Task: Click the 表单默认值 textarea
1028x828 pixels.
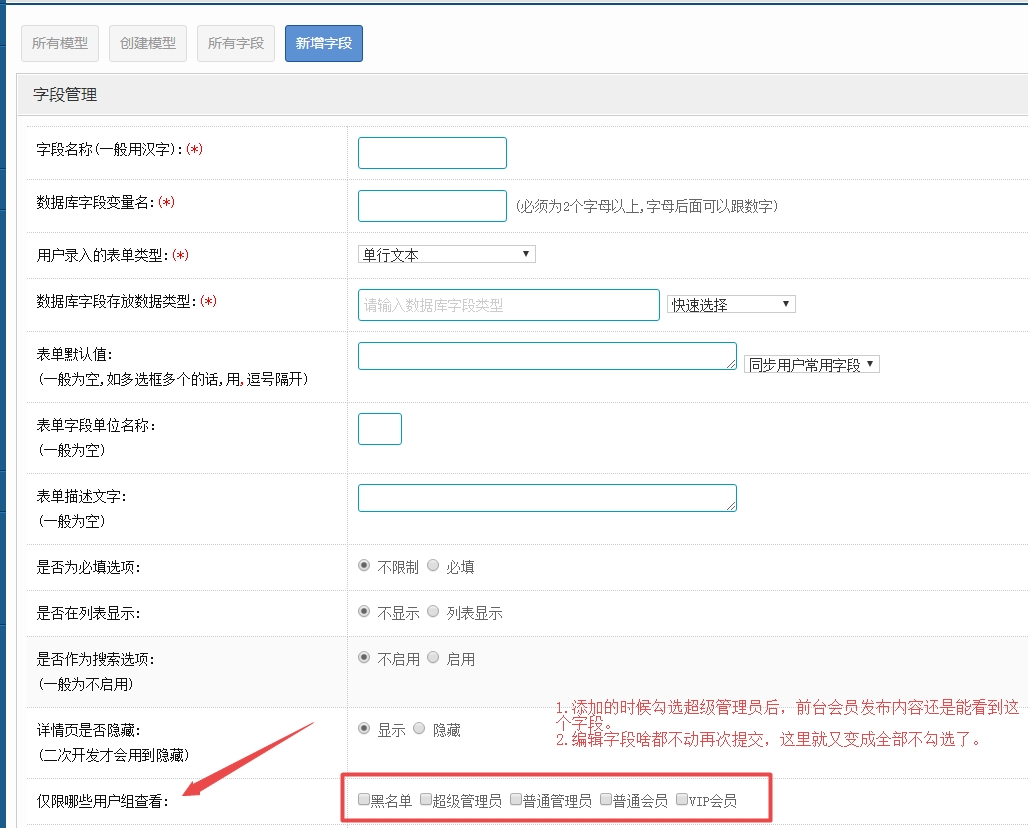Action: coord(547,356)
